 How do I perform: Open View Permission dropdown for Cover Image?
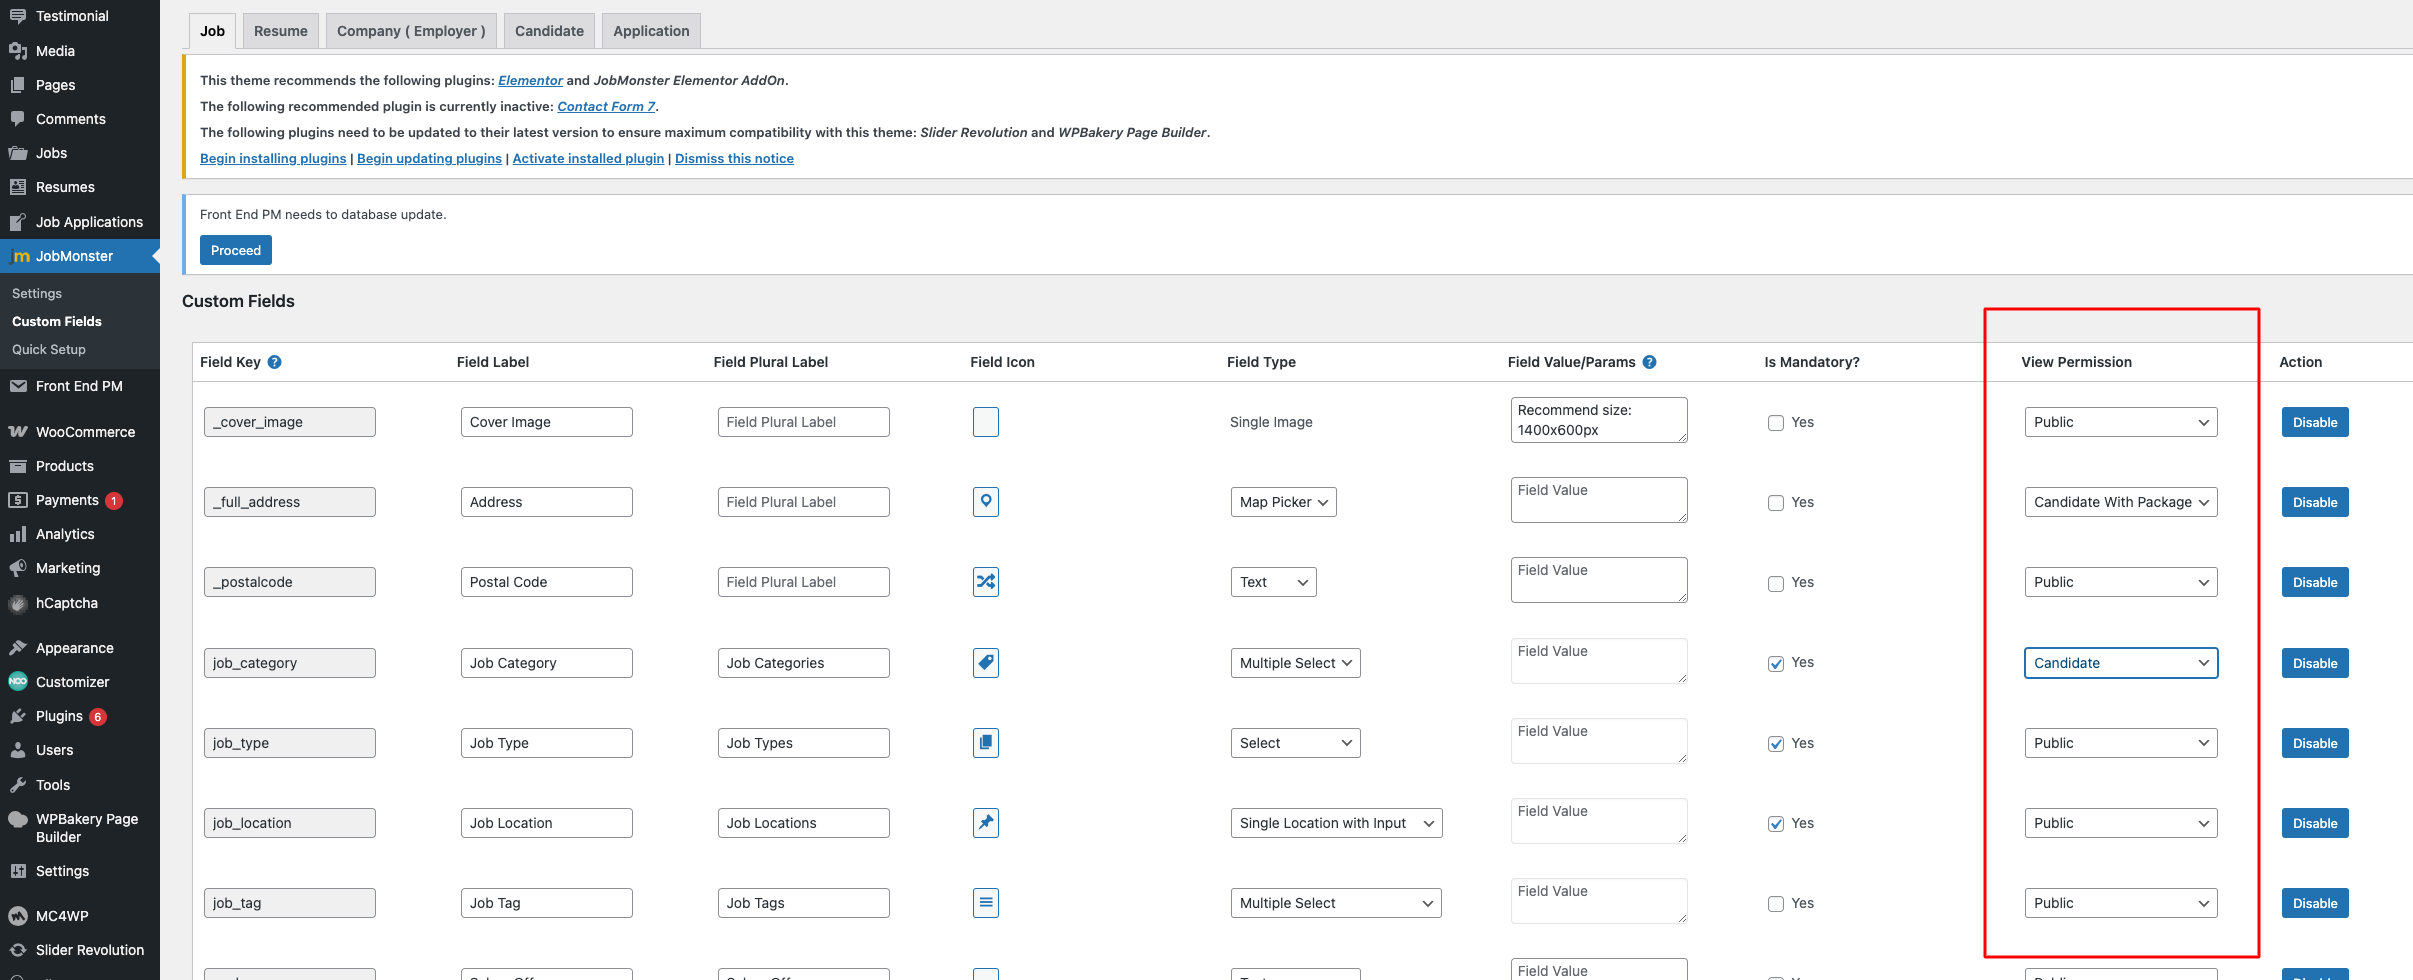pos(2121,422)
